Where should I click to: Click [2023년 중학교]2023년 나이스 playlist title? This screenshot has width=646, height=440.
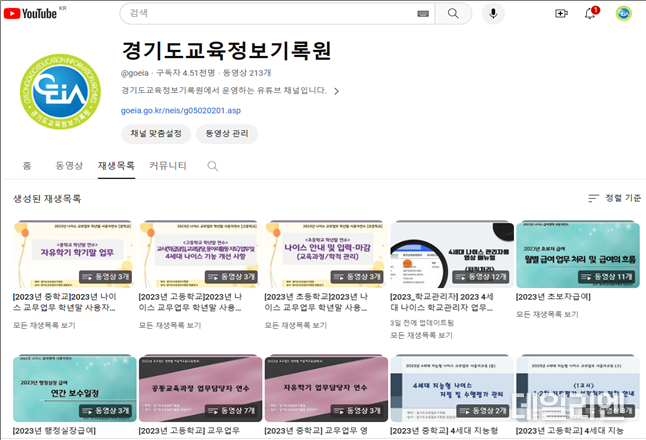pos(65,302)
